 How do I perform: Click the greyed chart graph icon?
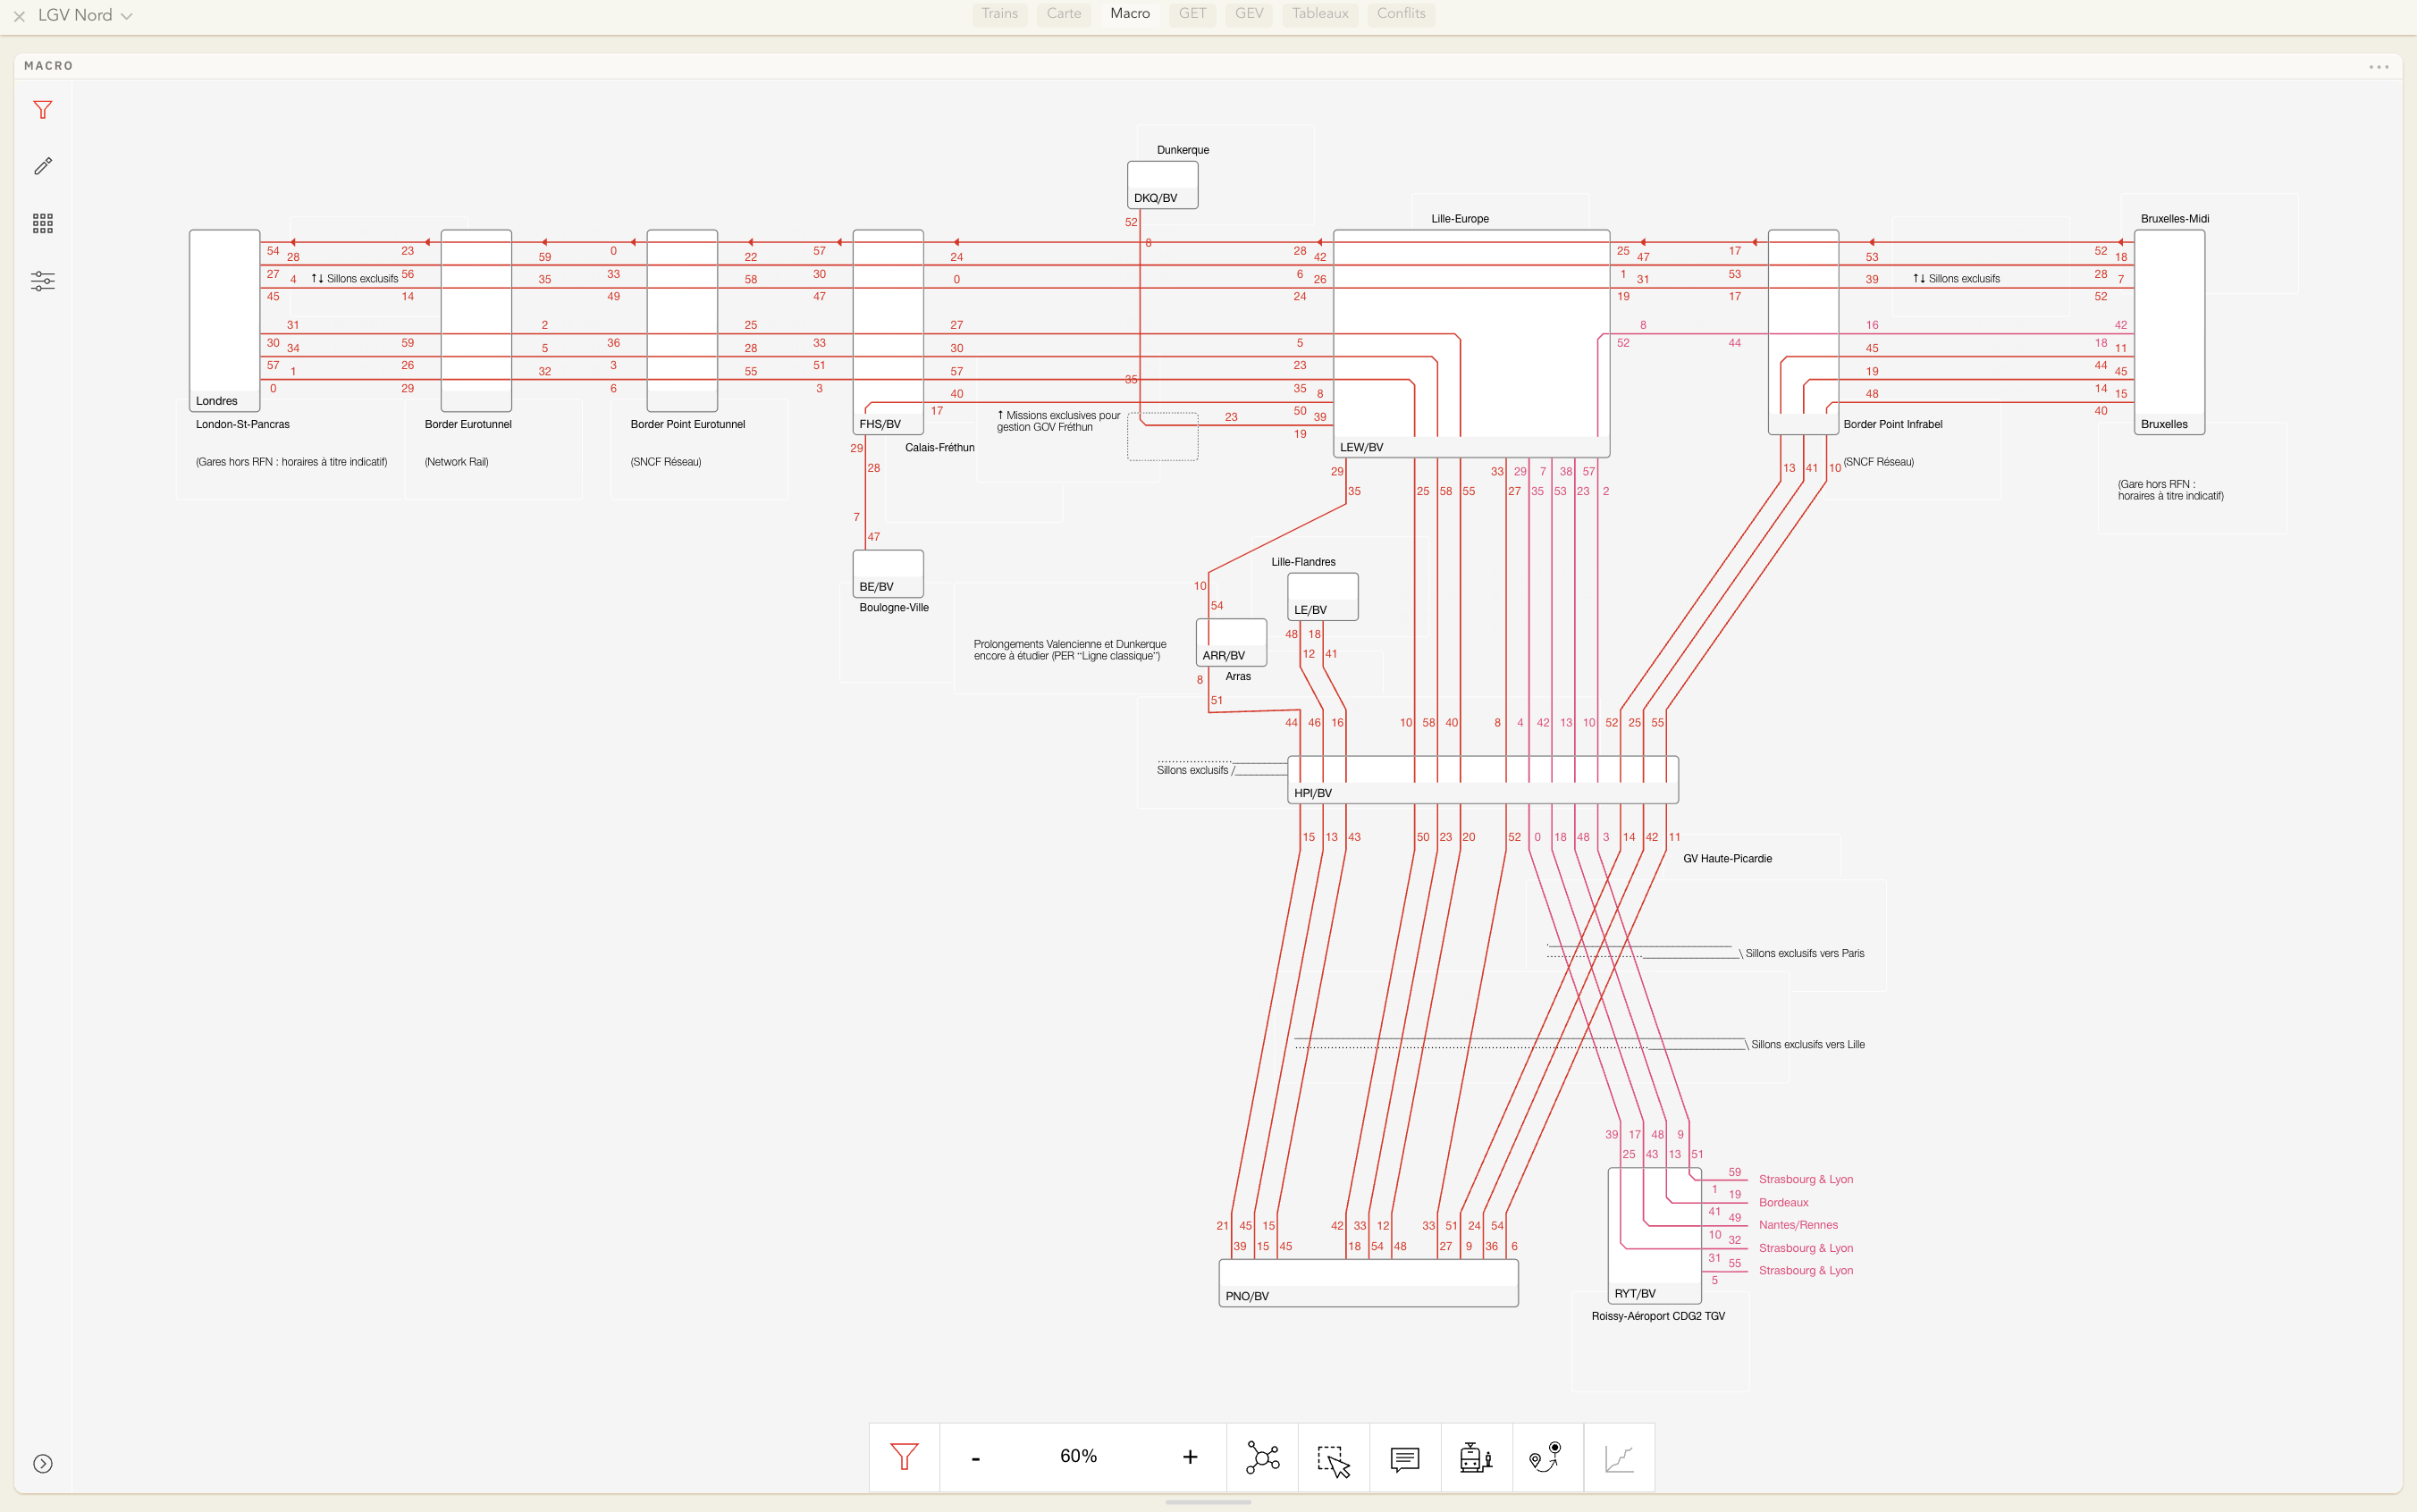(1619, 1457)
